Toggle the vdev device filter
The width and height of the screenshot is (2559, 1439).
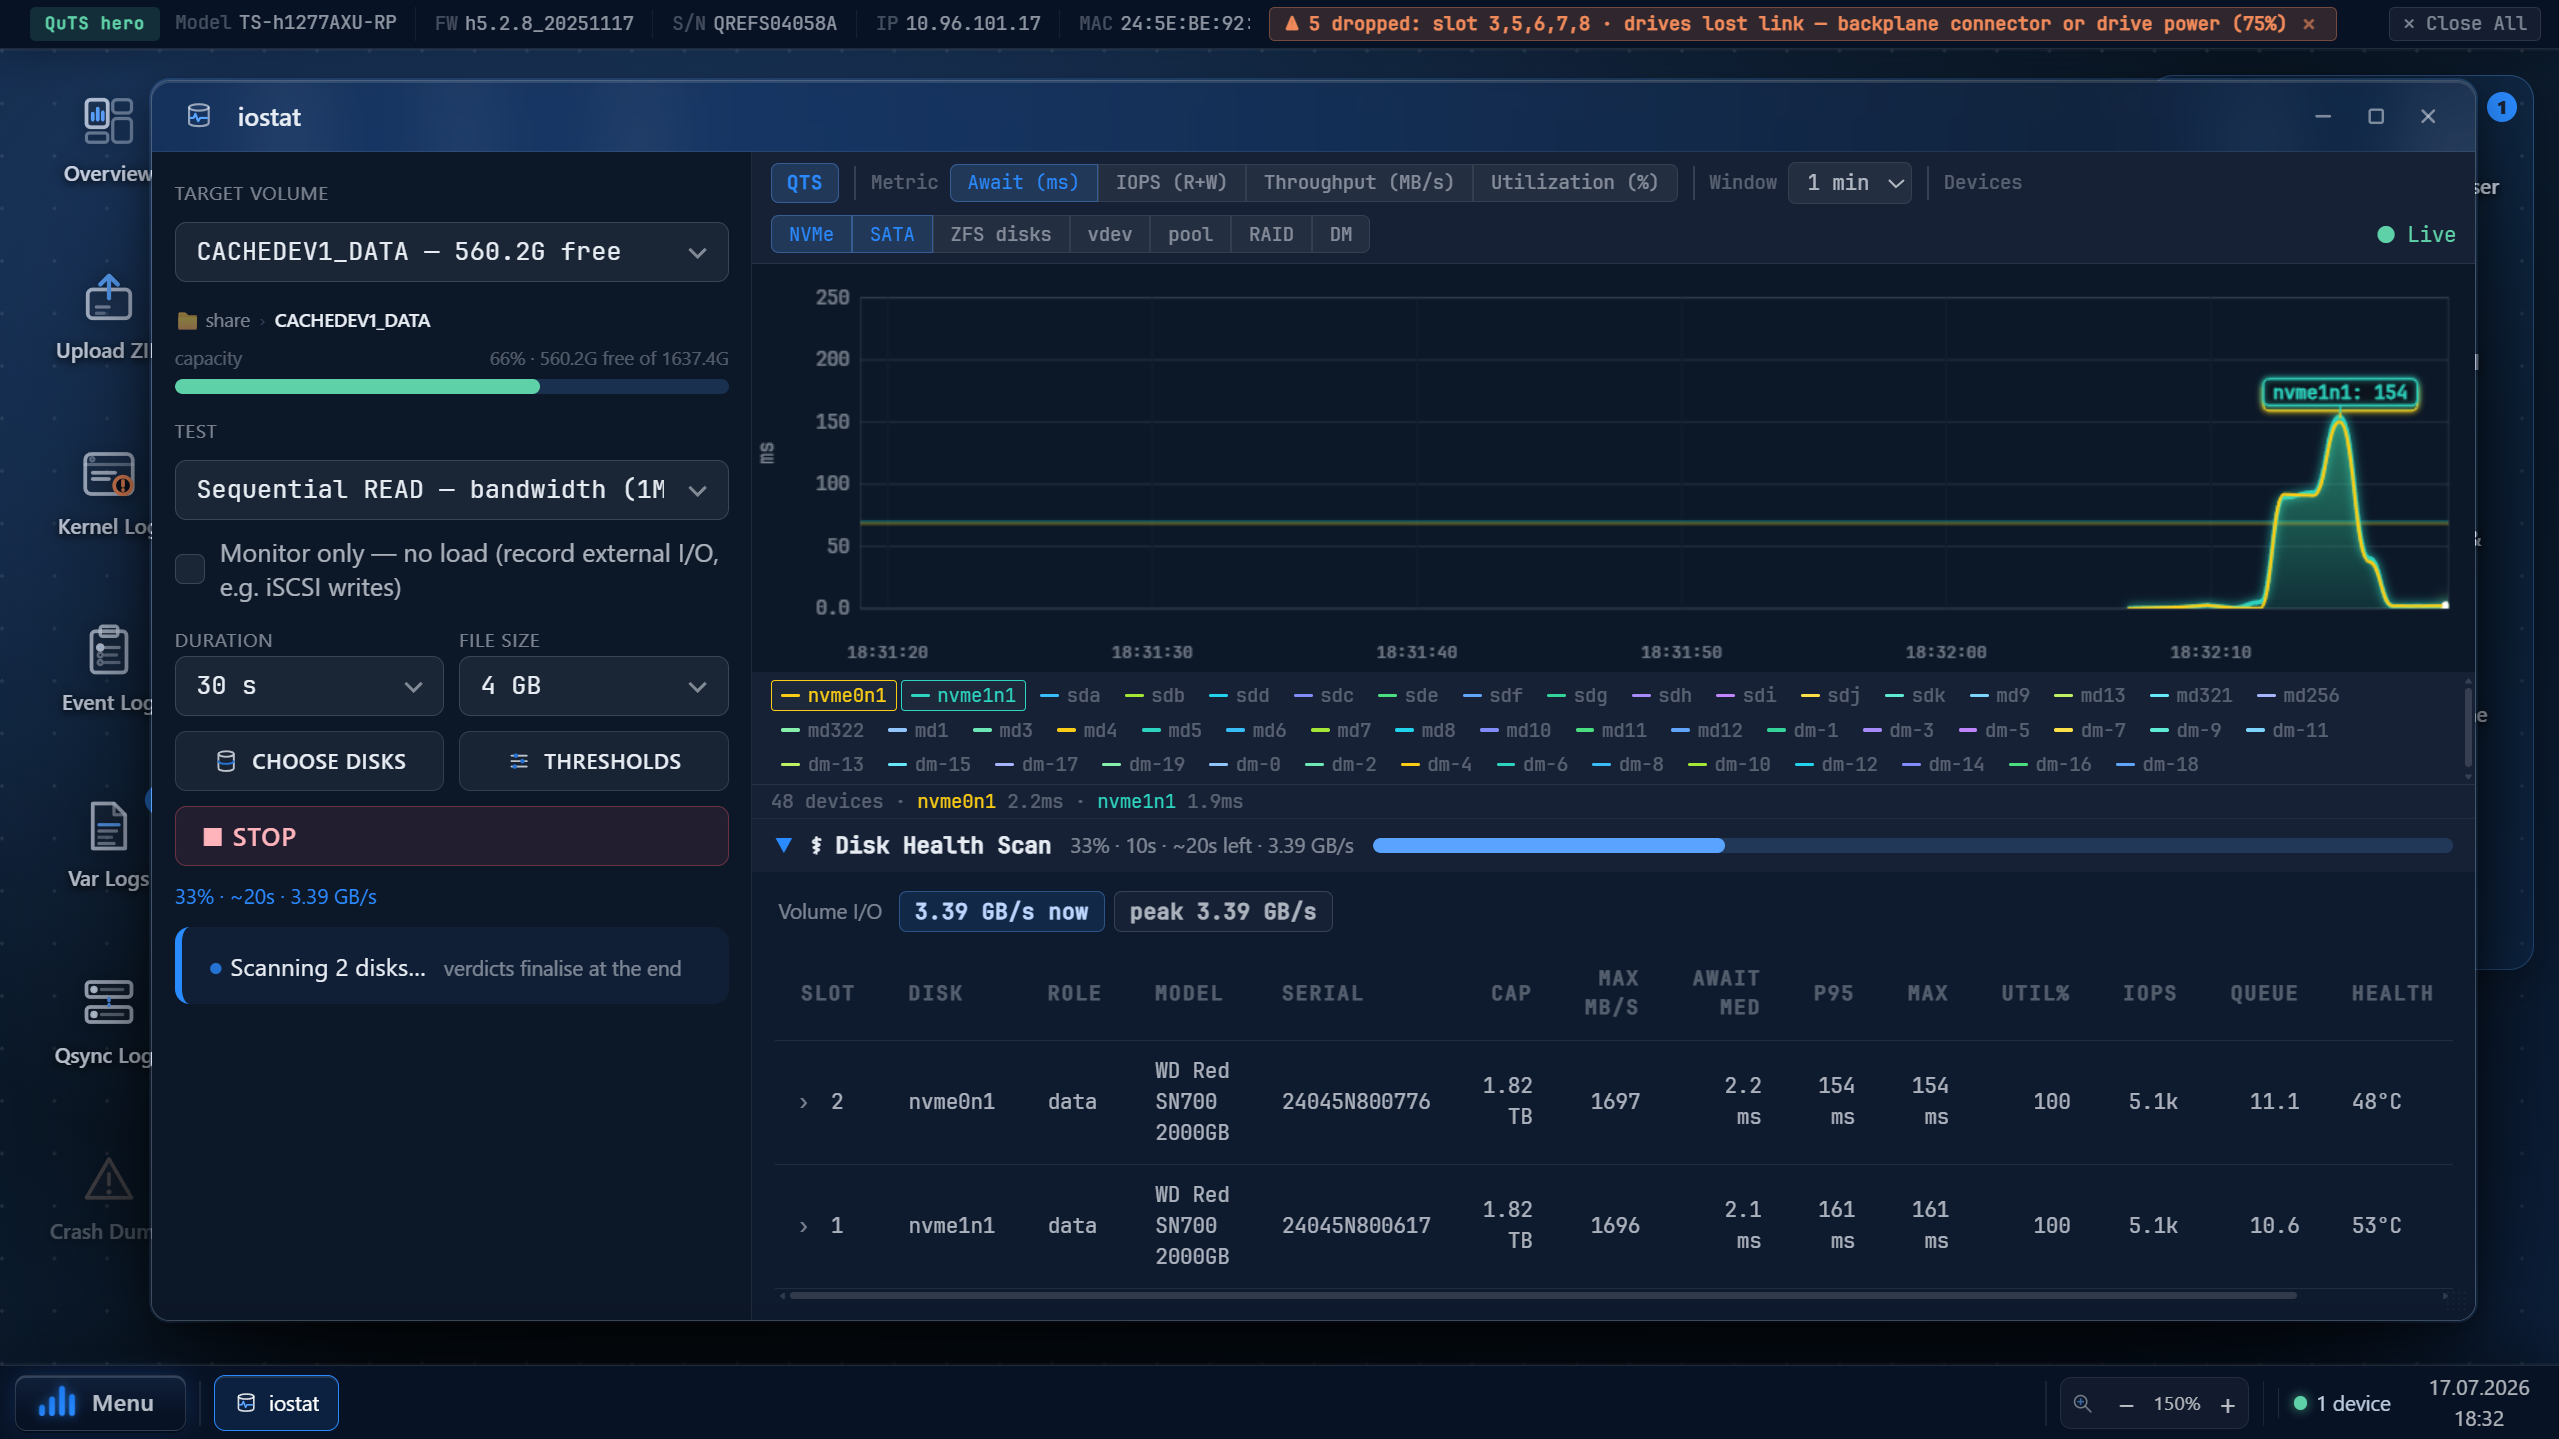pos(1109,234)
